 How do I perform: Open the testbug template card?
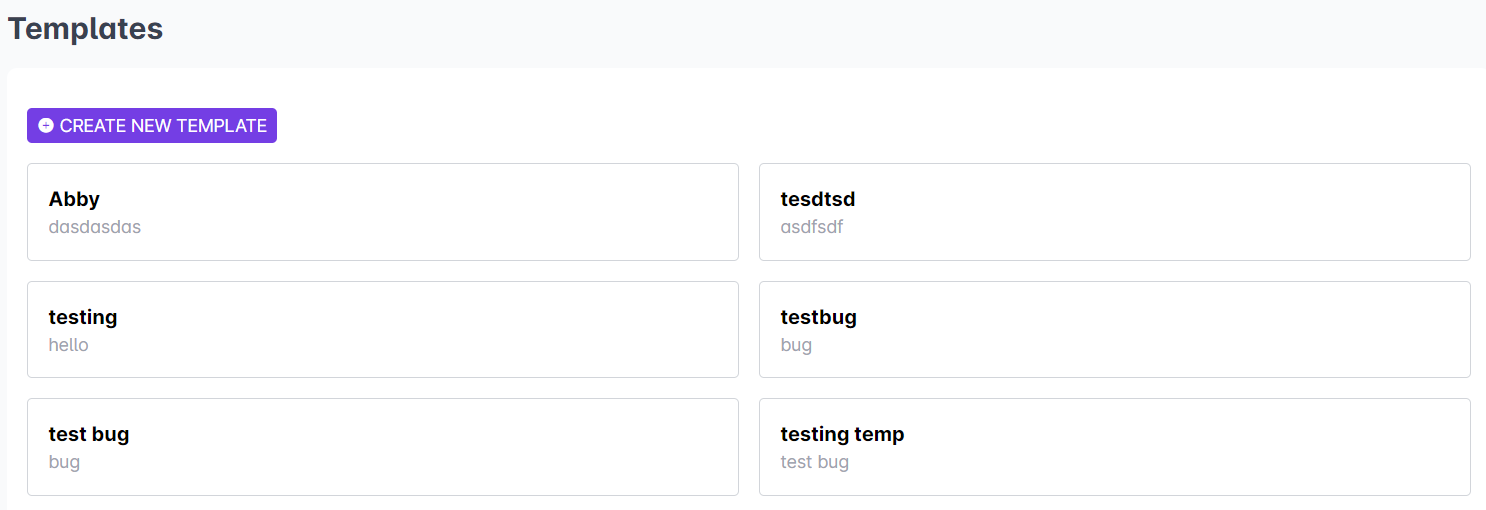click(x=1114, y=330)
